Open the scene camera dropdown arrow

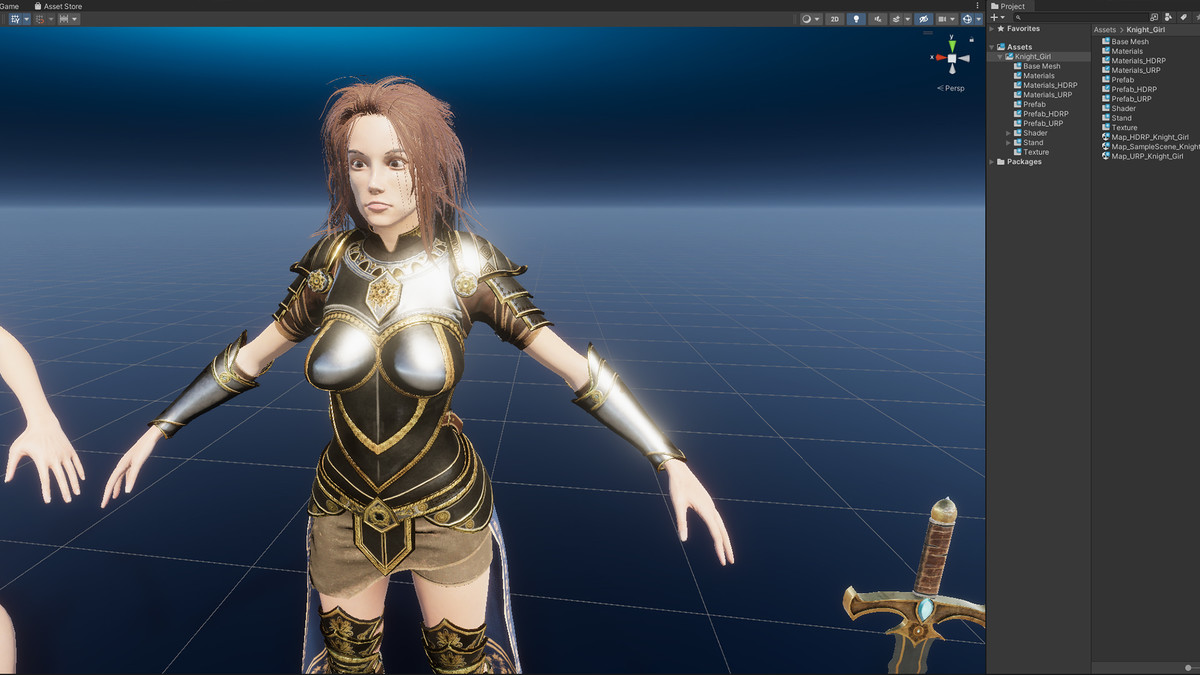click(x=953, y=19)
